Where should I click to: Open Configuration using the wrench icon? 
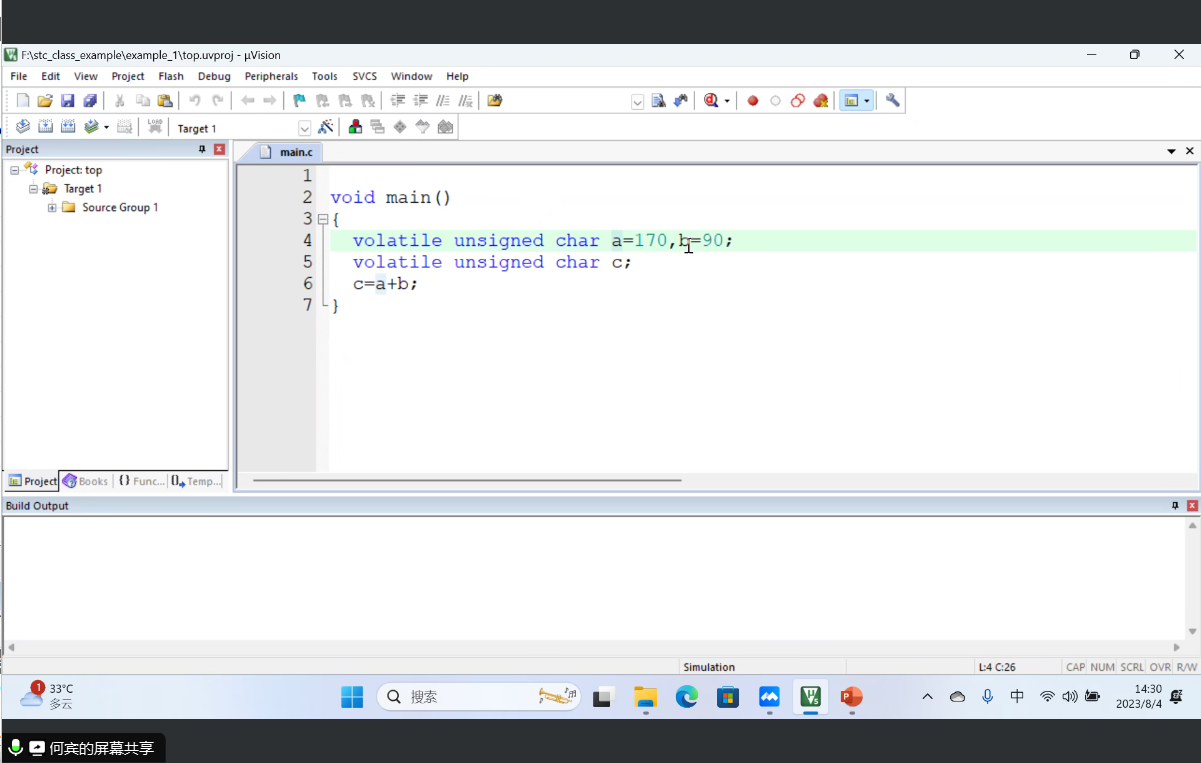point(893,100)
